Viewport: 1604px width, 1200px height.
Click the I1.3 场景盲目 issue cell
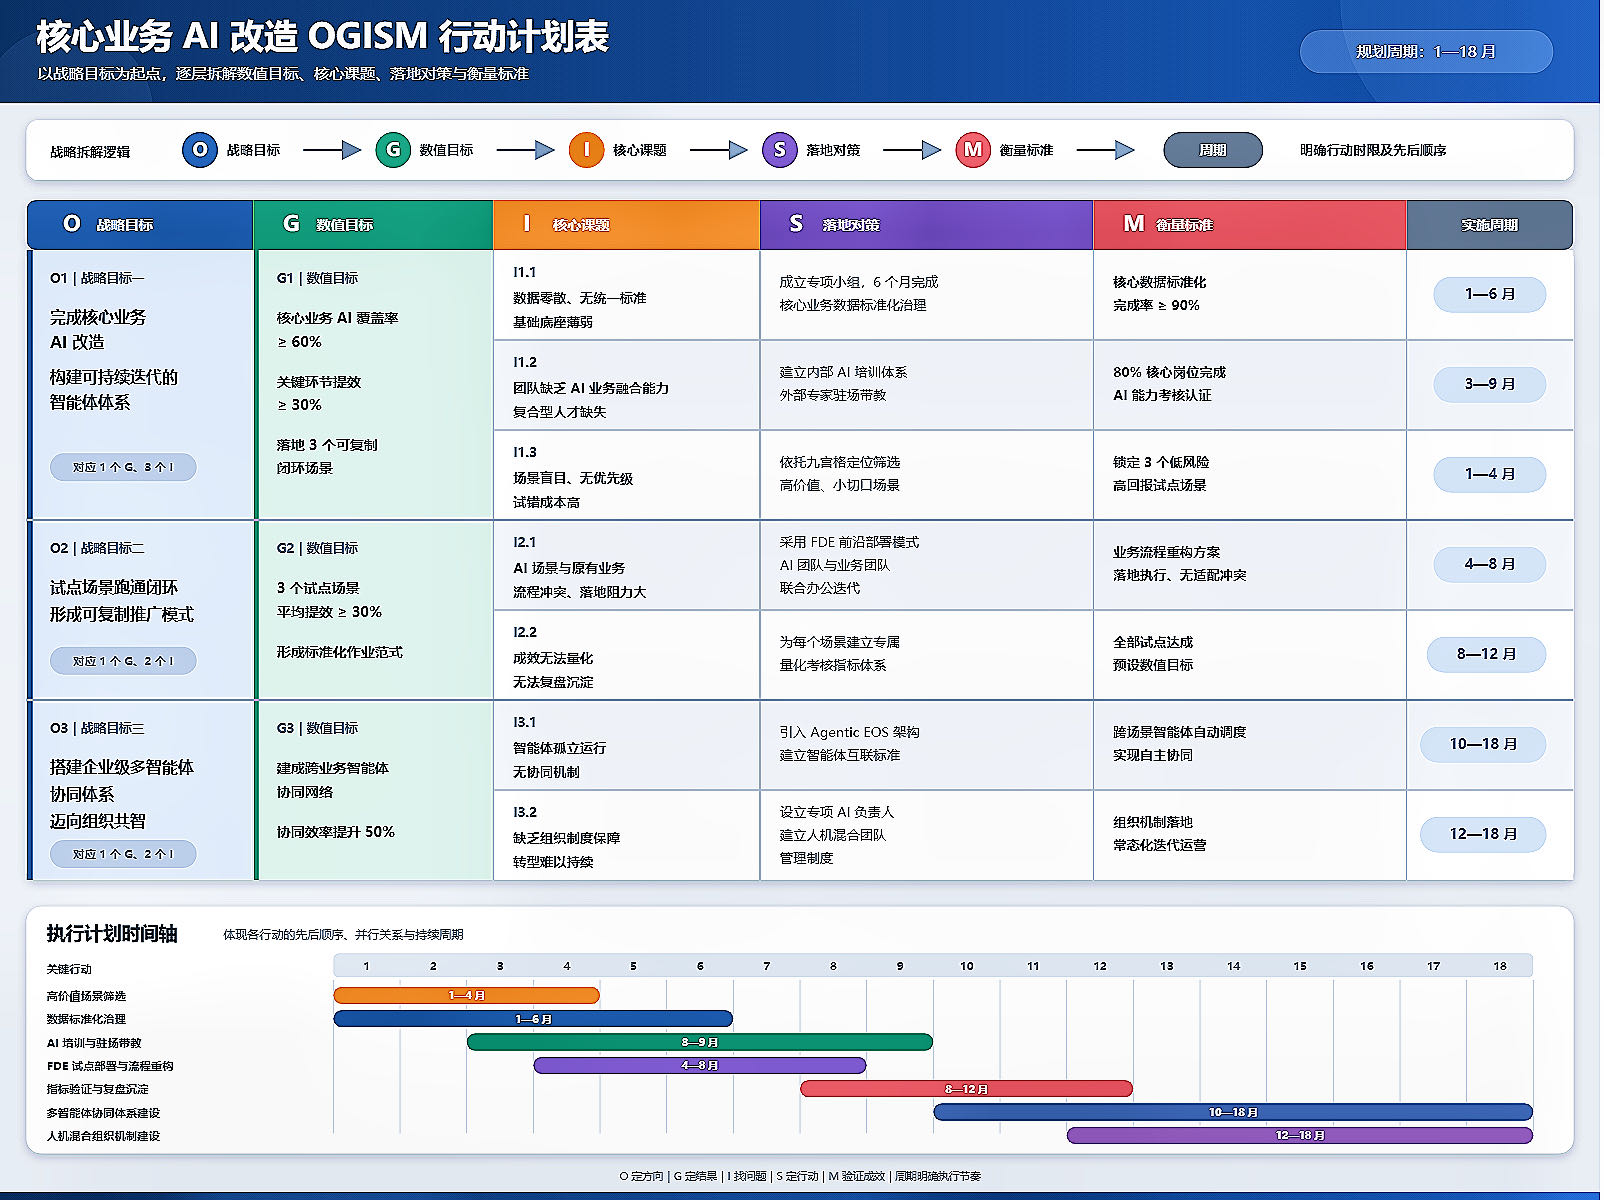click(627, 476)
